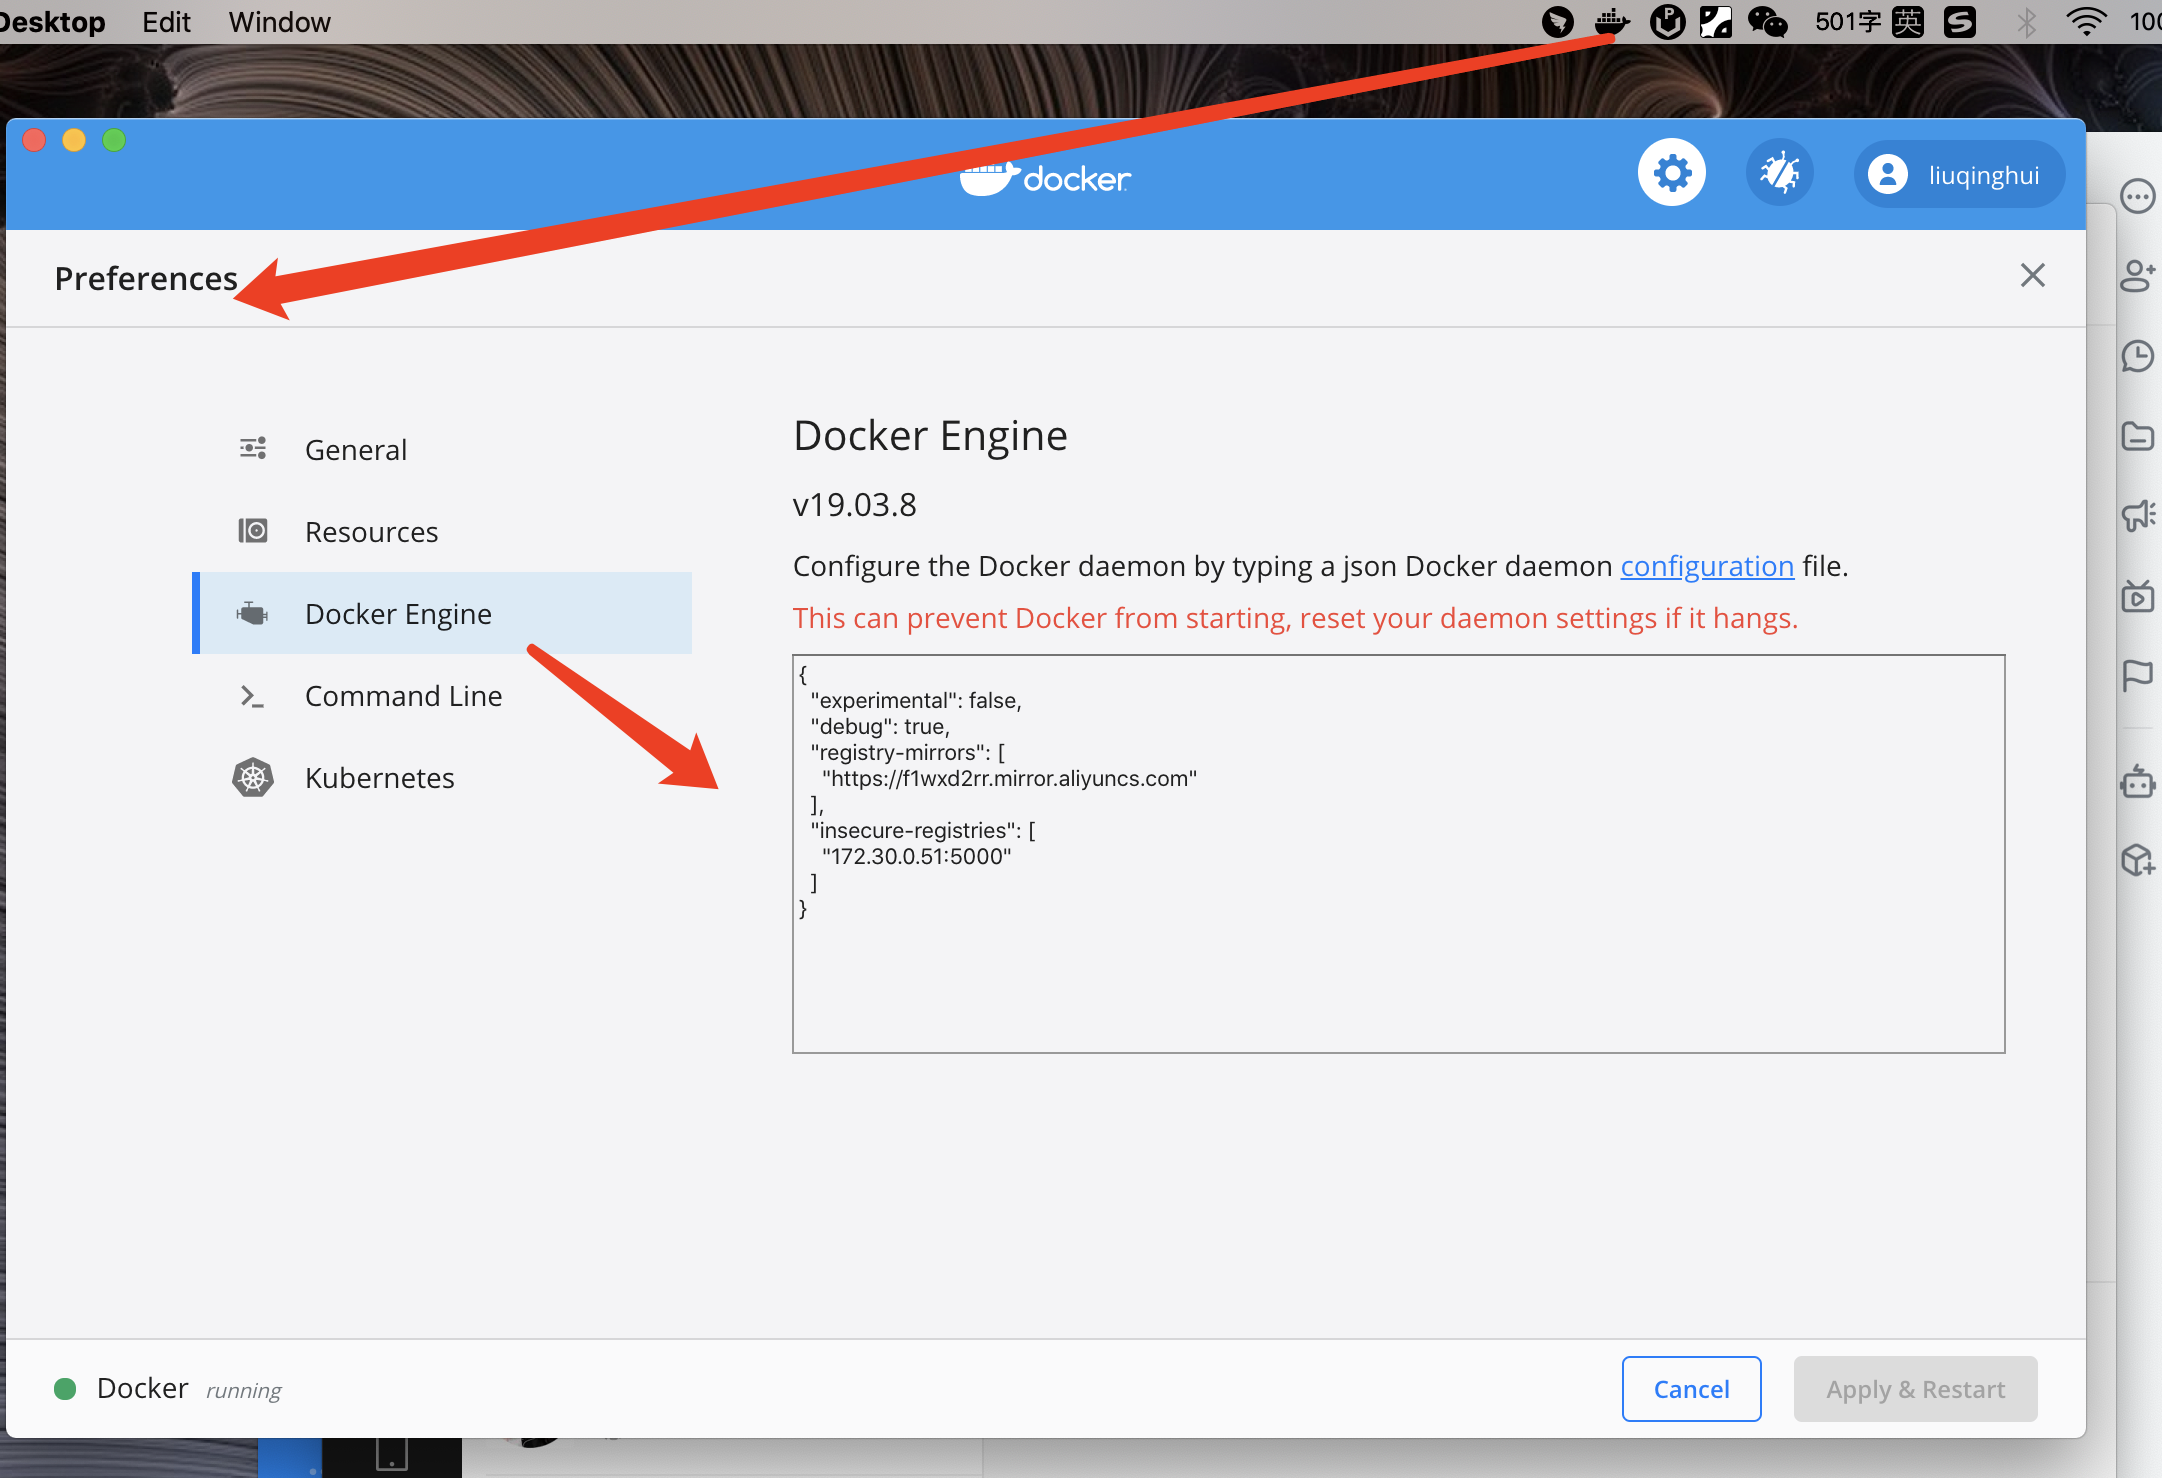
Task: Click the flag icon in right sidebar
Action: (x=2138, y=676)
